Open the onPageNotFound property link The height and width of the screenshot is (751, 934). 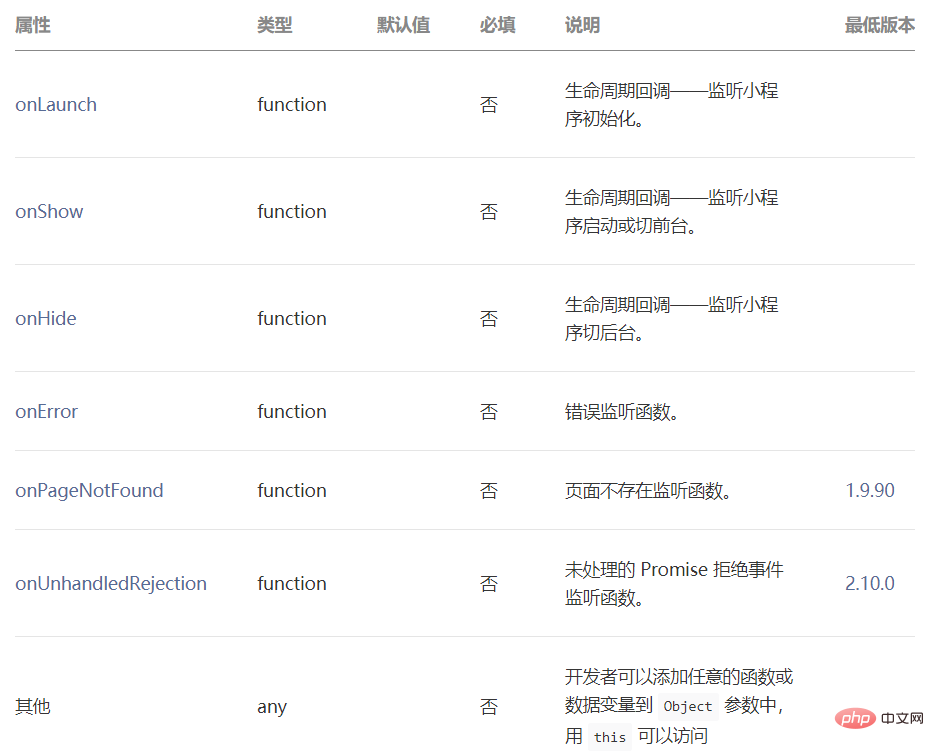click(x=89, y=490)
